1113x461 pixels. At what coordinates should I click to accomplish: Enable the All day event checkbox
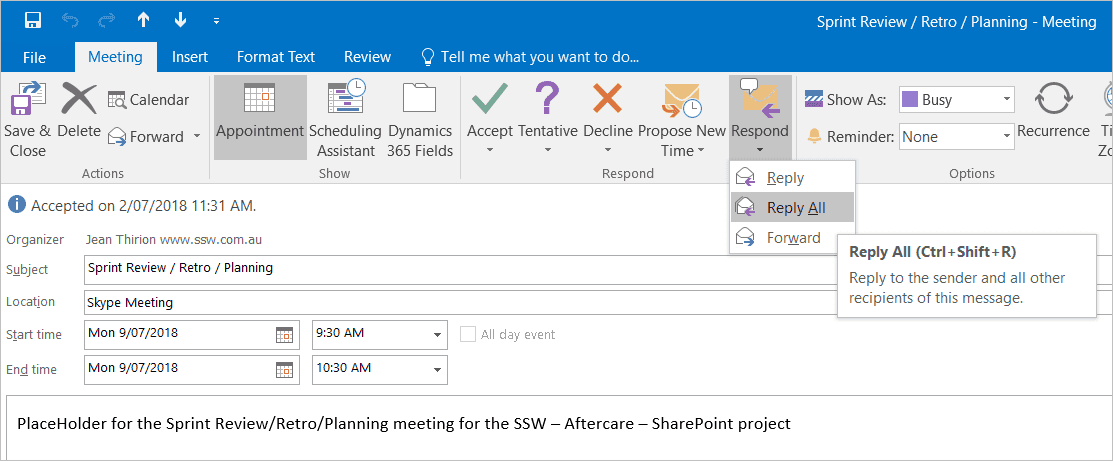click(468, 334)
